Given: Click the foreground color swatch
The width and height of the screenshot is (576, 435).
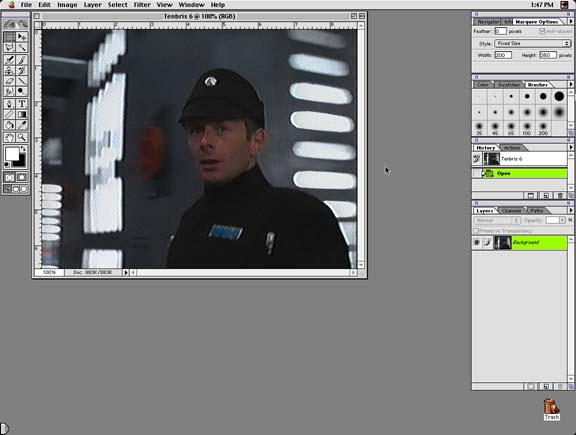Looking at the screenshot, I should tap(12, 154).
